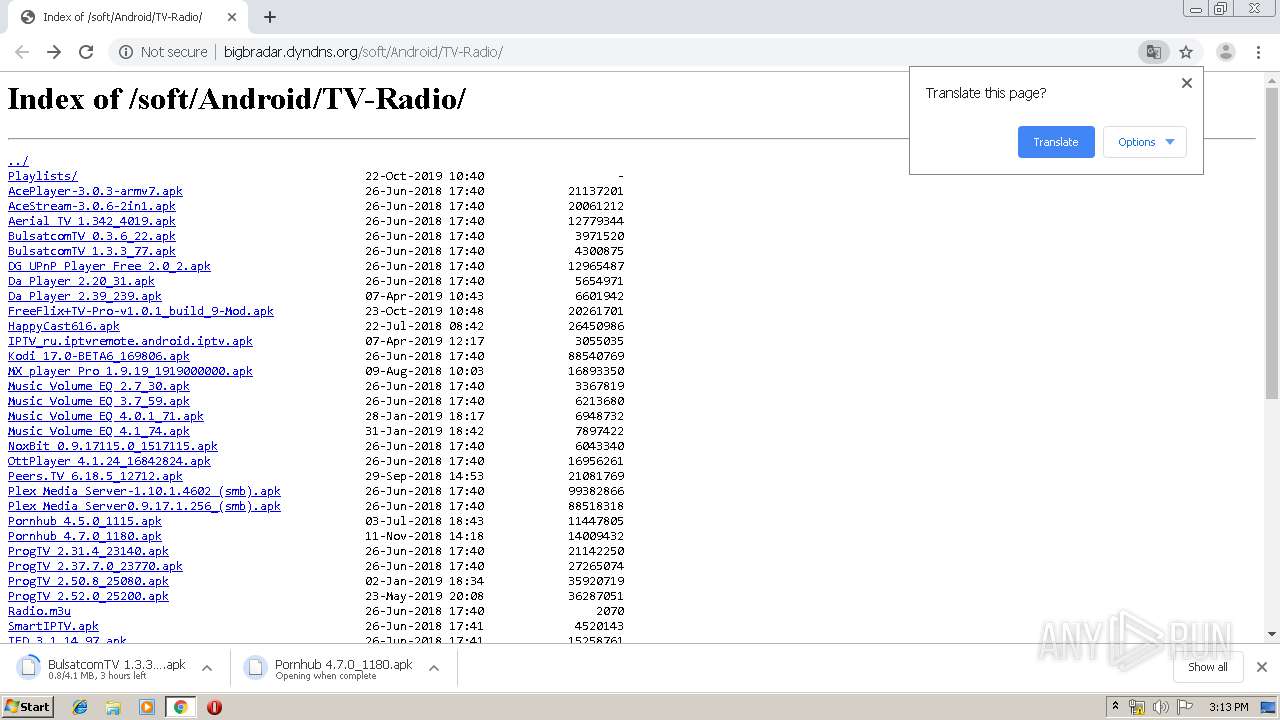Click Music_Volume_EQ_4.0.1_71.apk link
This screenshot has width=1280, height=720.
(x=106, y=416)
